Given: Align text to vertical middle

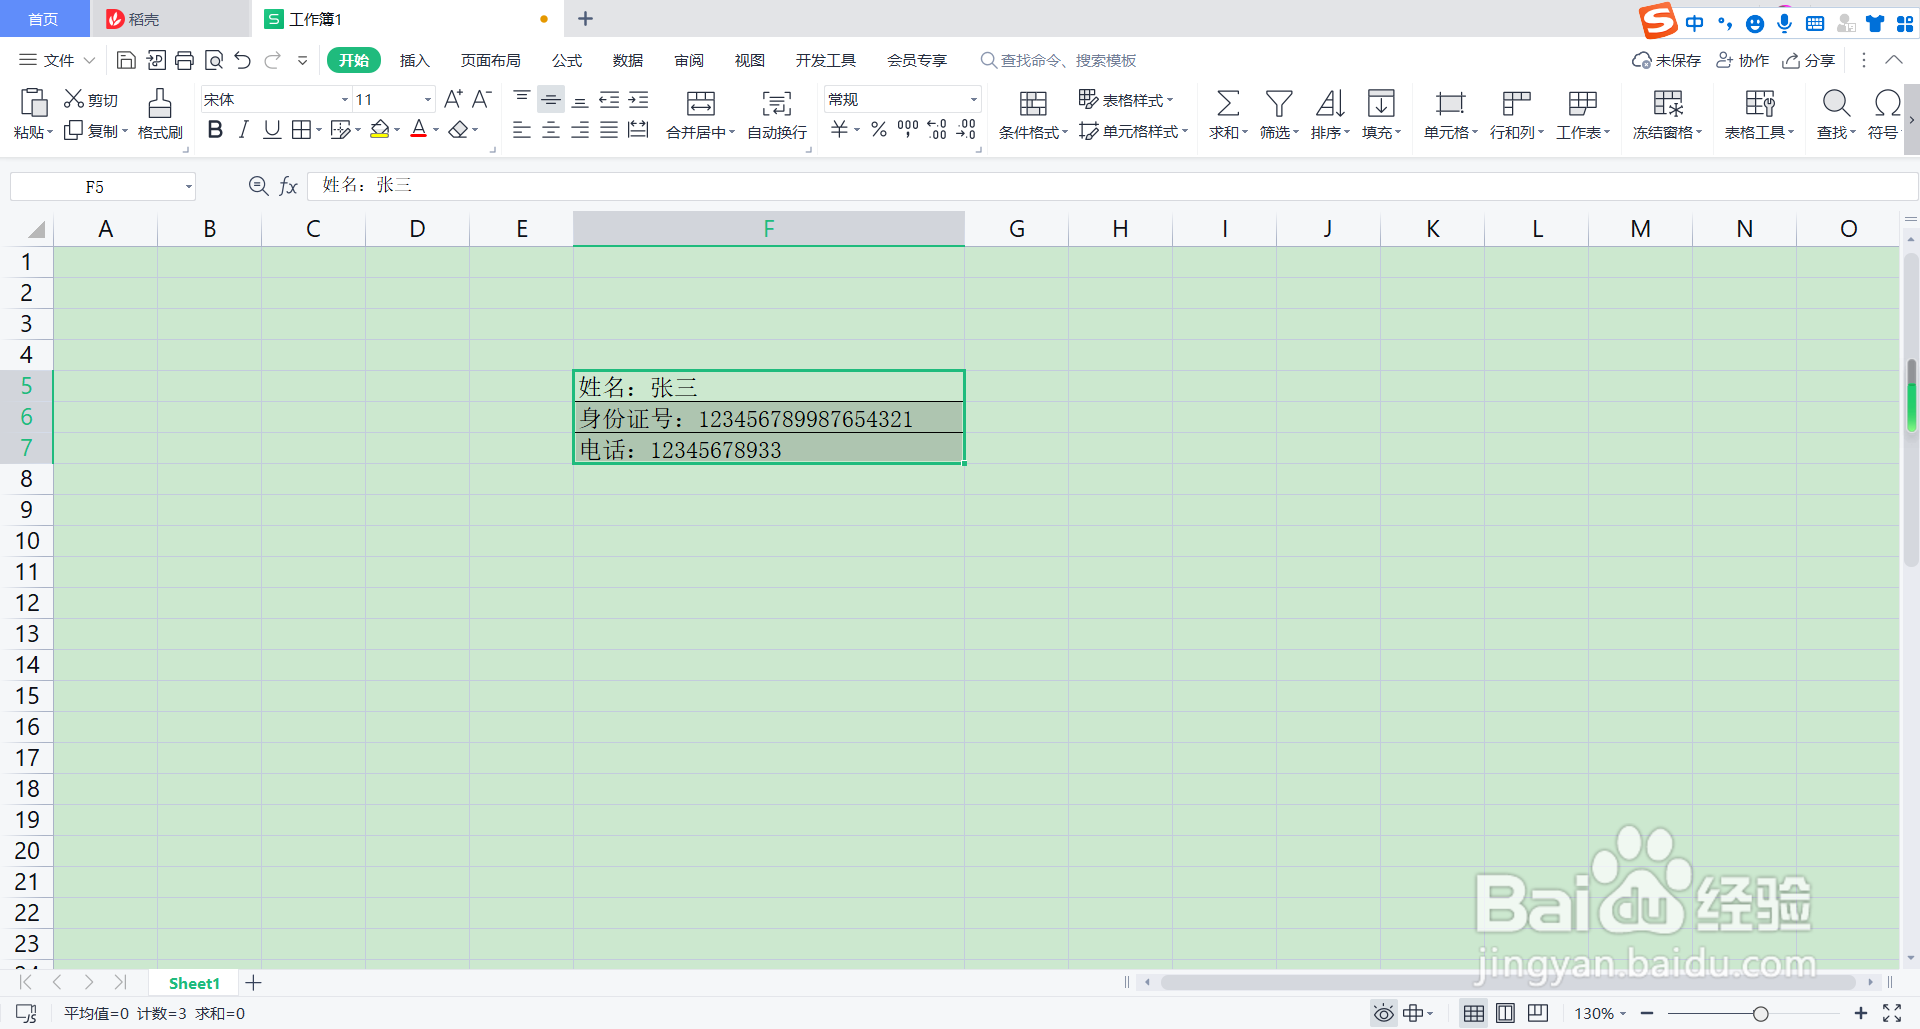Looking at the screenshot, I should point(551,99).
